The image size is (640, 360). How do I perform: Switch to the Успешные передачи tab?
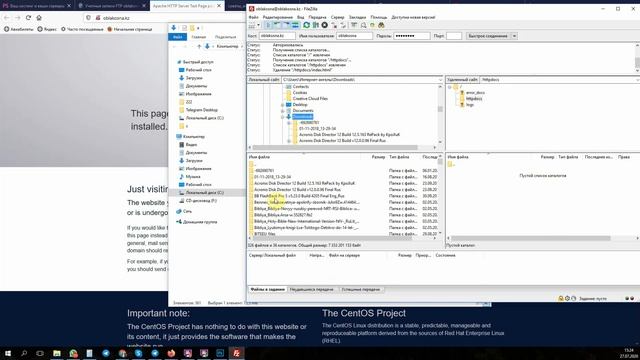360,289
